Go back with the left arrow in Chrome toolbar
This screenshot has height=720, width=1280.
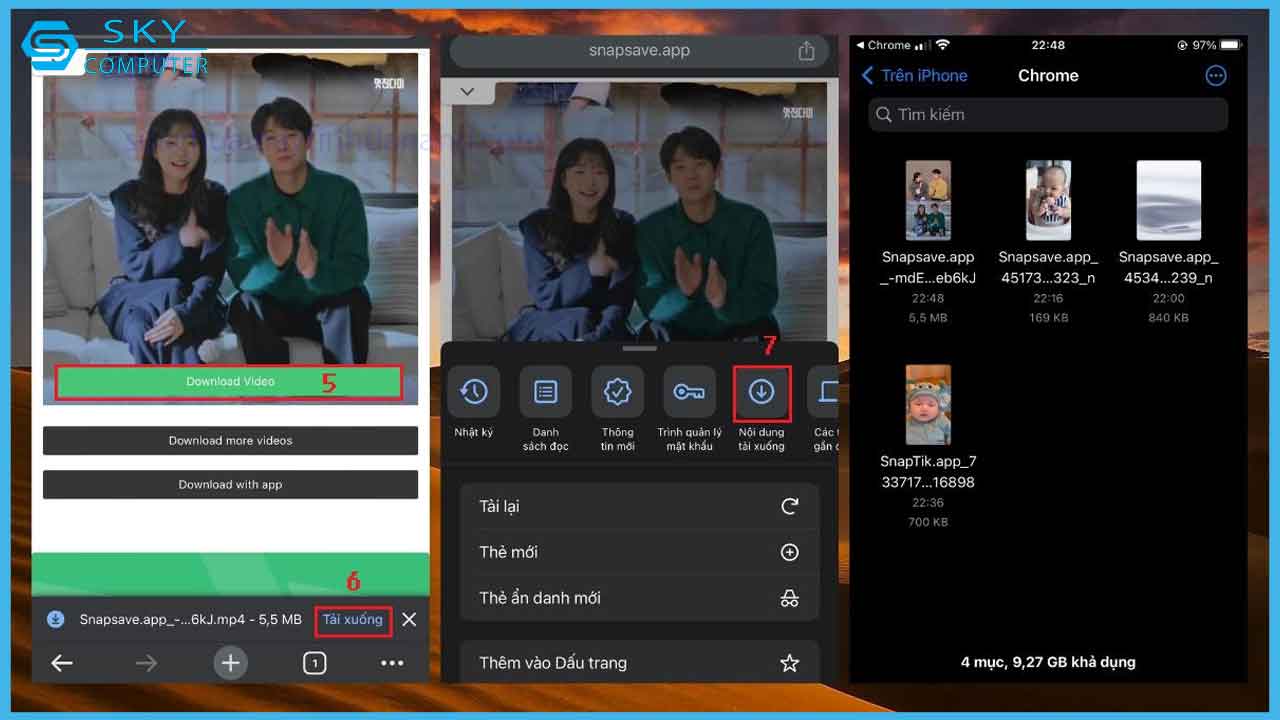(x=62, y=663)
